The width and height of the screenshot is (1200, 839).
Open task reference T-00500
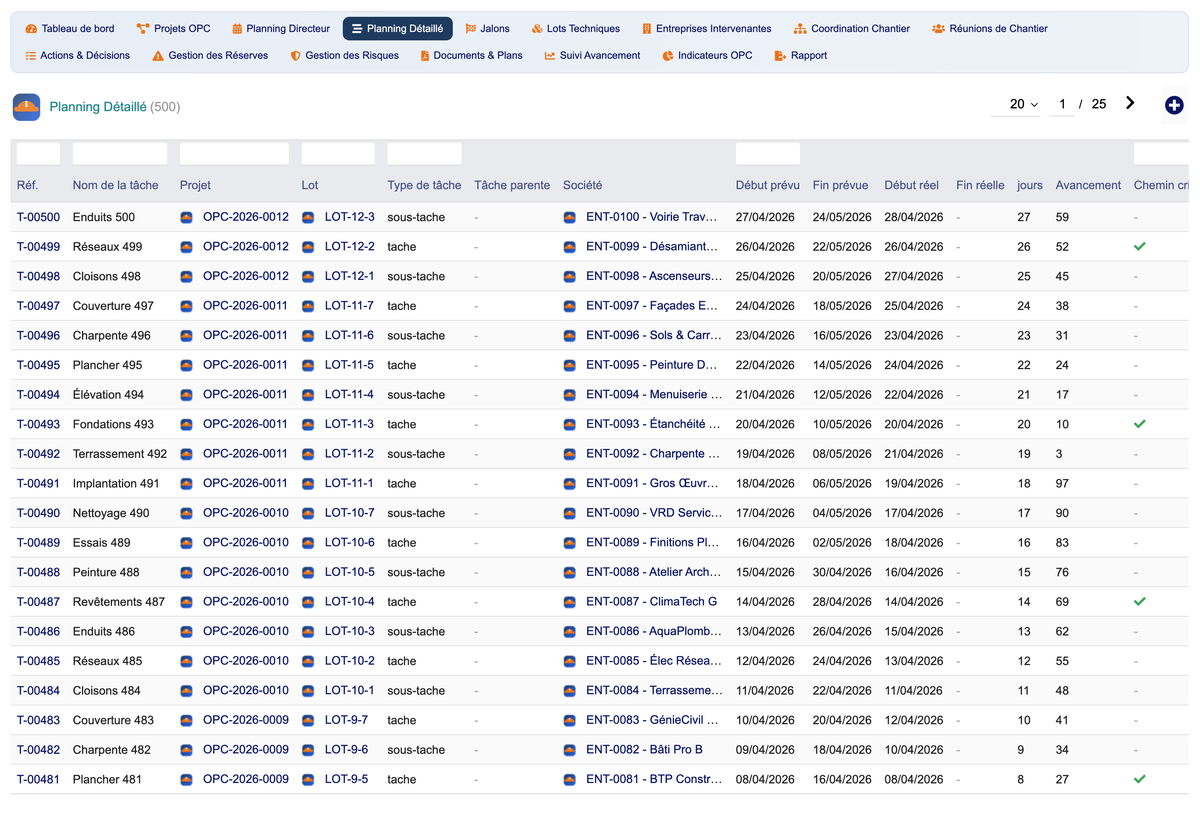pos(38,217)
